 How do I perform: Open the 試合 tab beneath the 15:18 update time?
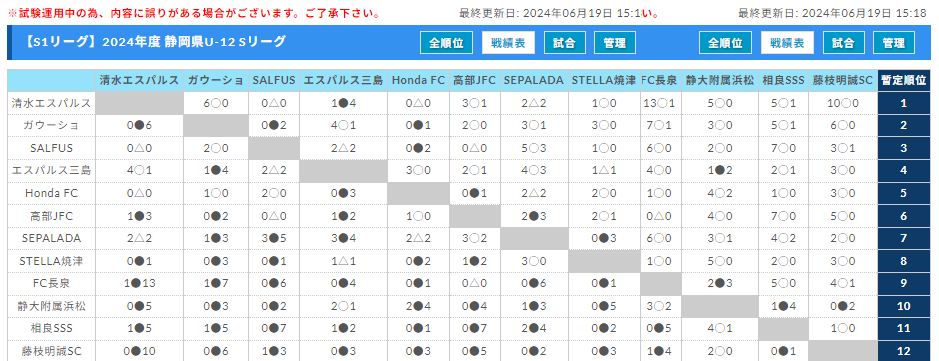tap(843, 43)
